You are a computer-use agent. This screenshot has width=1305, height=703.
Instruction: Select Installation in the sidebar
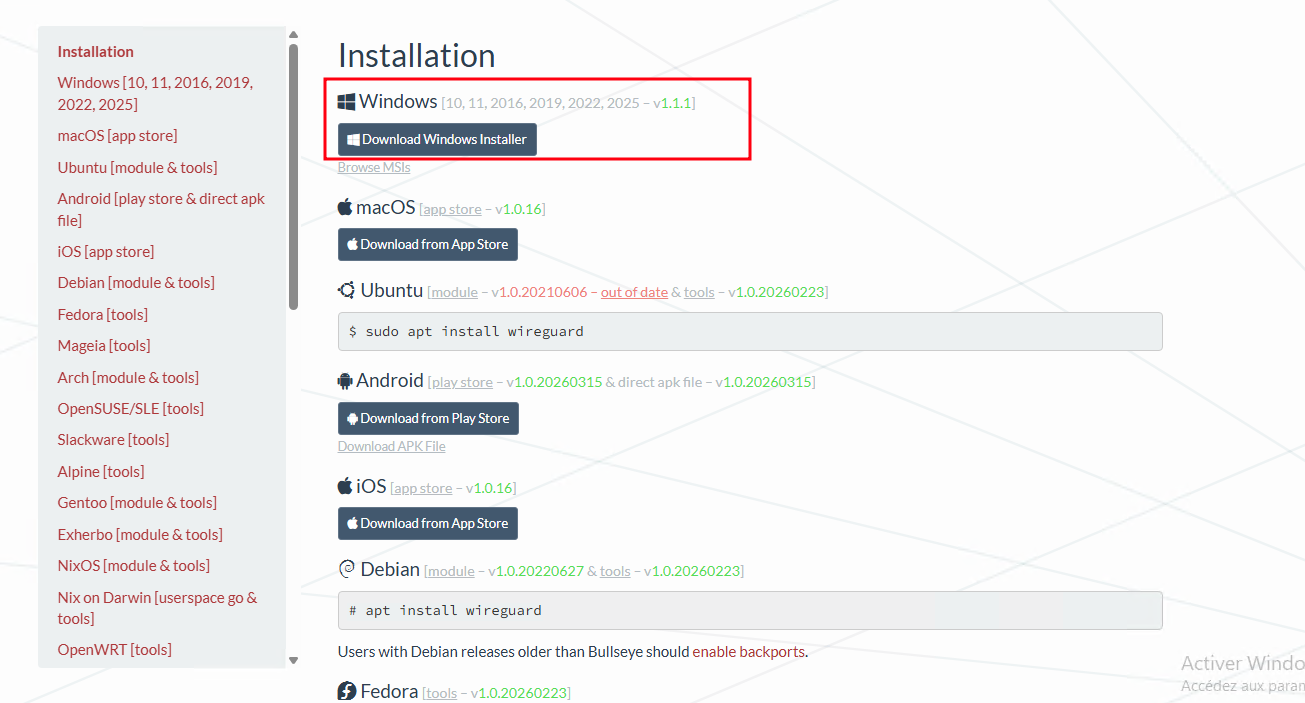point(96,52)
